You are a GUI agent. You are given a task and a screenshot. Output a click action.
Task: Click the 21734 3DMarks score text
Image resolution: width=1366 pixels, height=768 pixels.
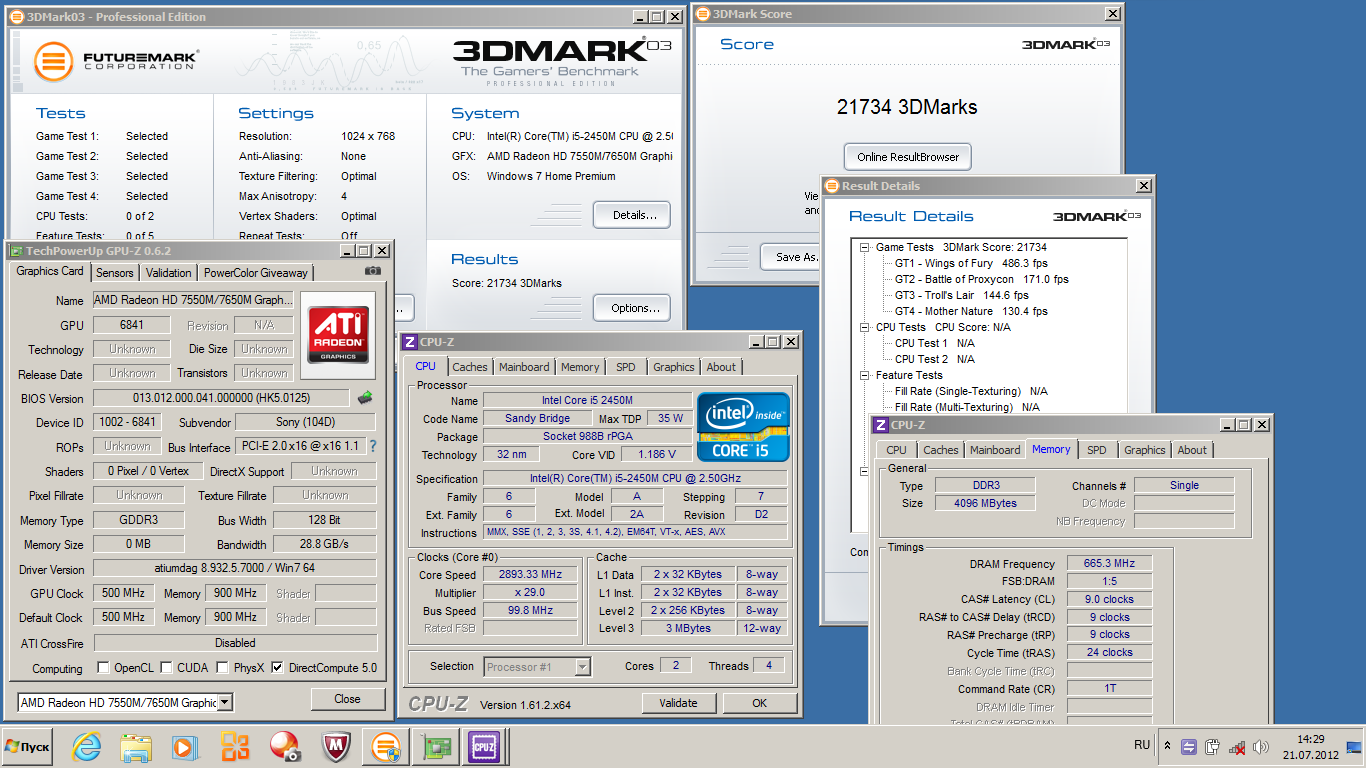point(907,107)
